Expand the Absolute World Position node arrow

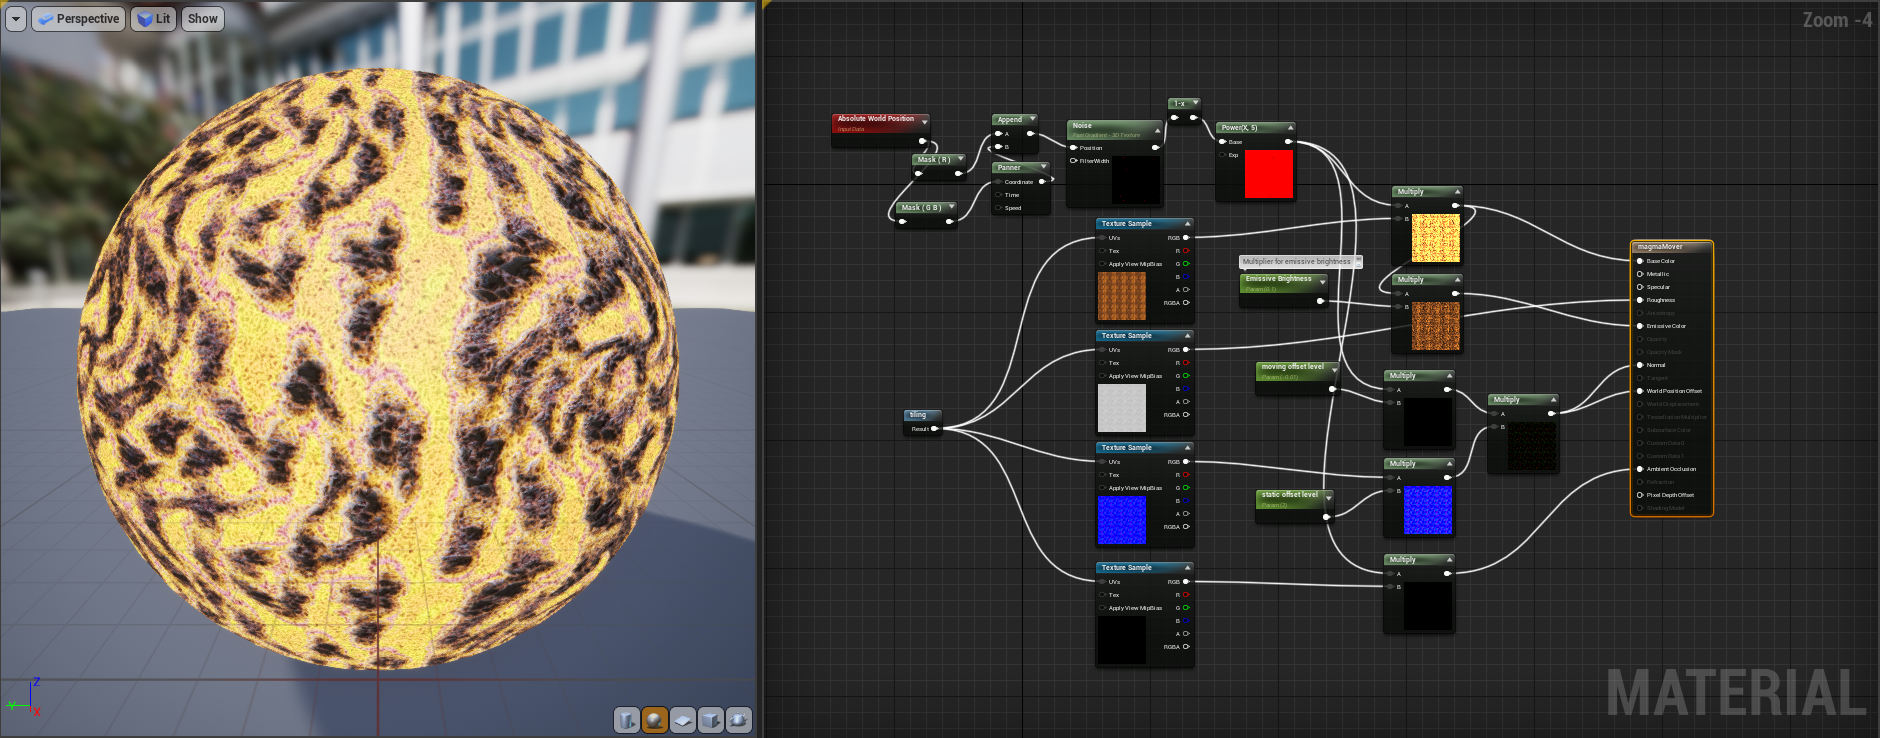(924, 121)
